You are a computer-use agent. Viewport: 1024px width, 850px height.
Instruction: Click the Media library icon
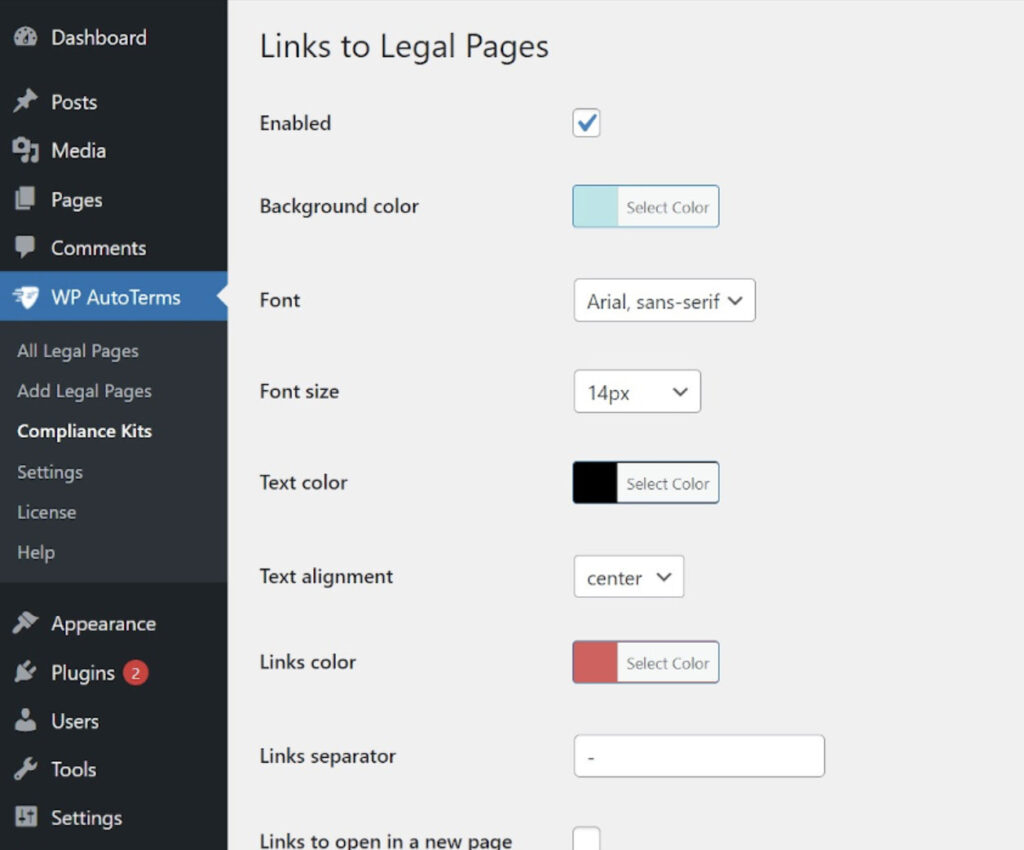pyautogui.click(x=25, y=150)
